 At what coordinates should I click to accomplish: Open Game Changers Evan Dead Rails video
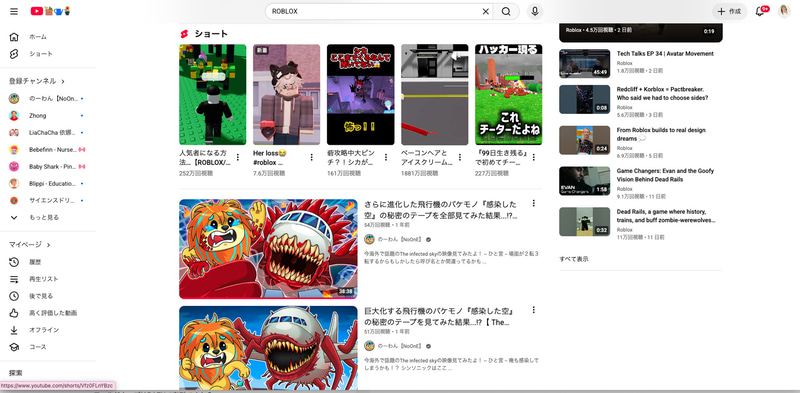665,175
